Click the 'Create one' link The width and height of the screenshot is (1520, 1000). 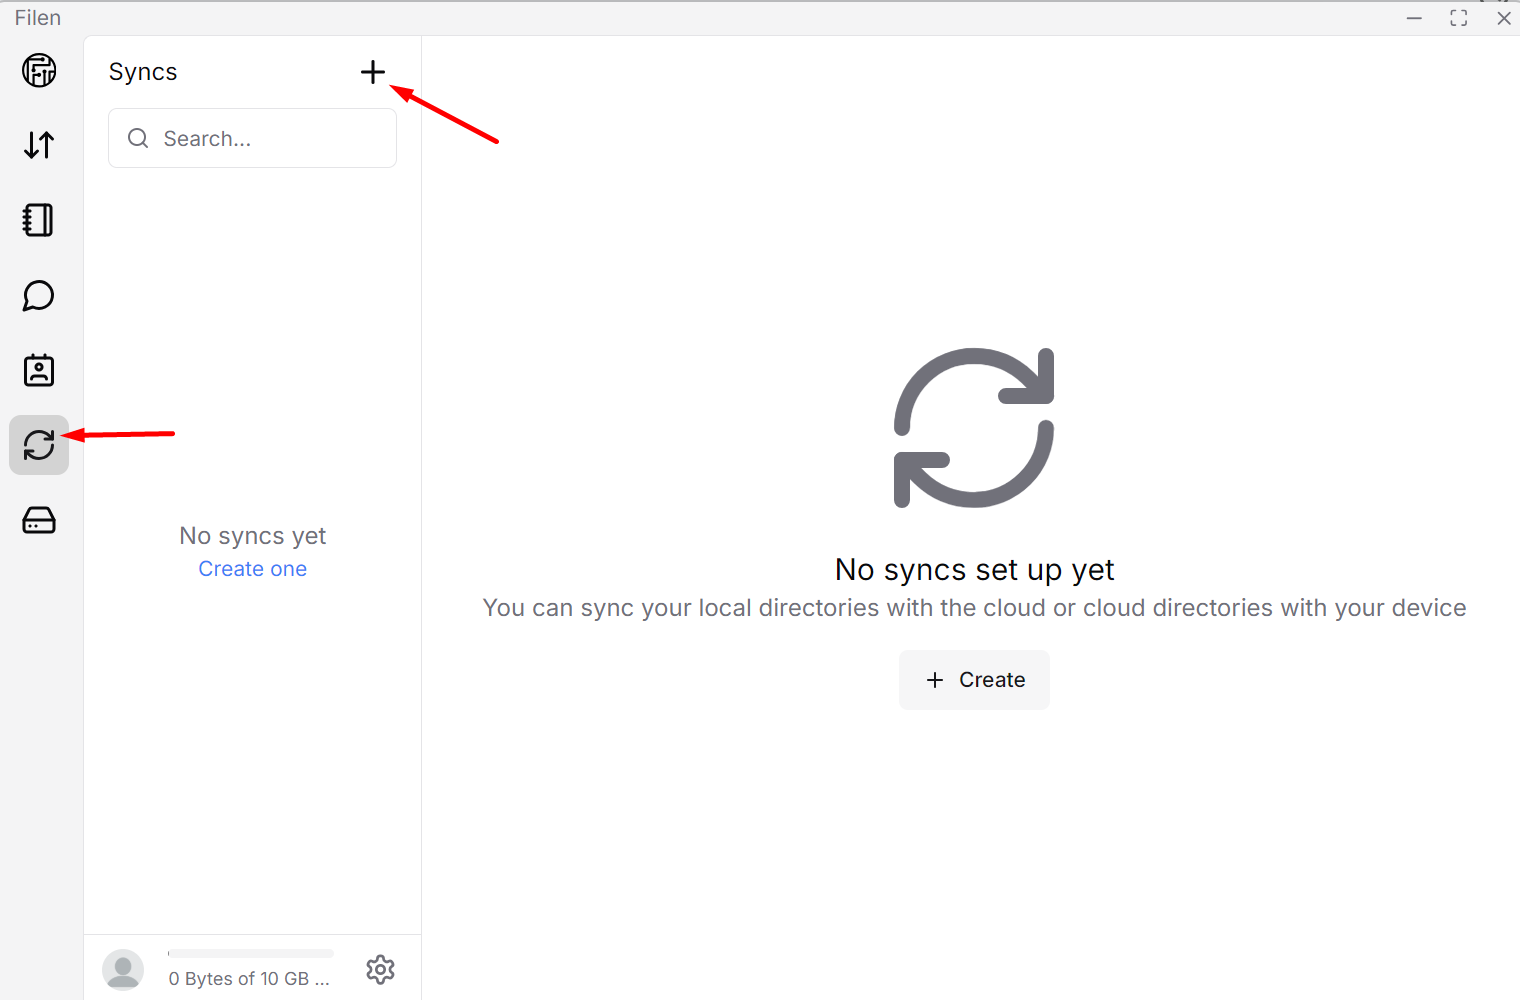[252, 569]
